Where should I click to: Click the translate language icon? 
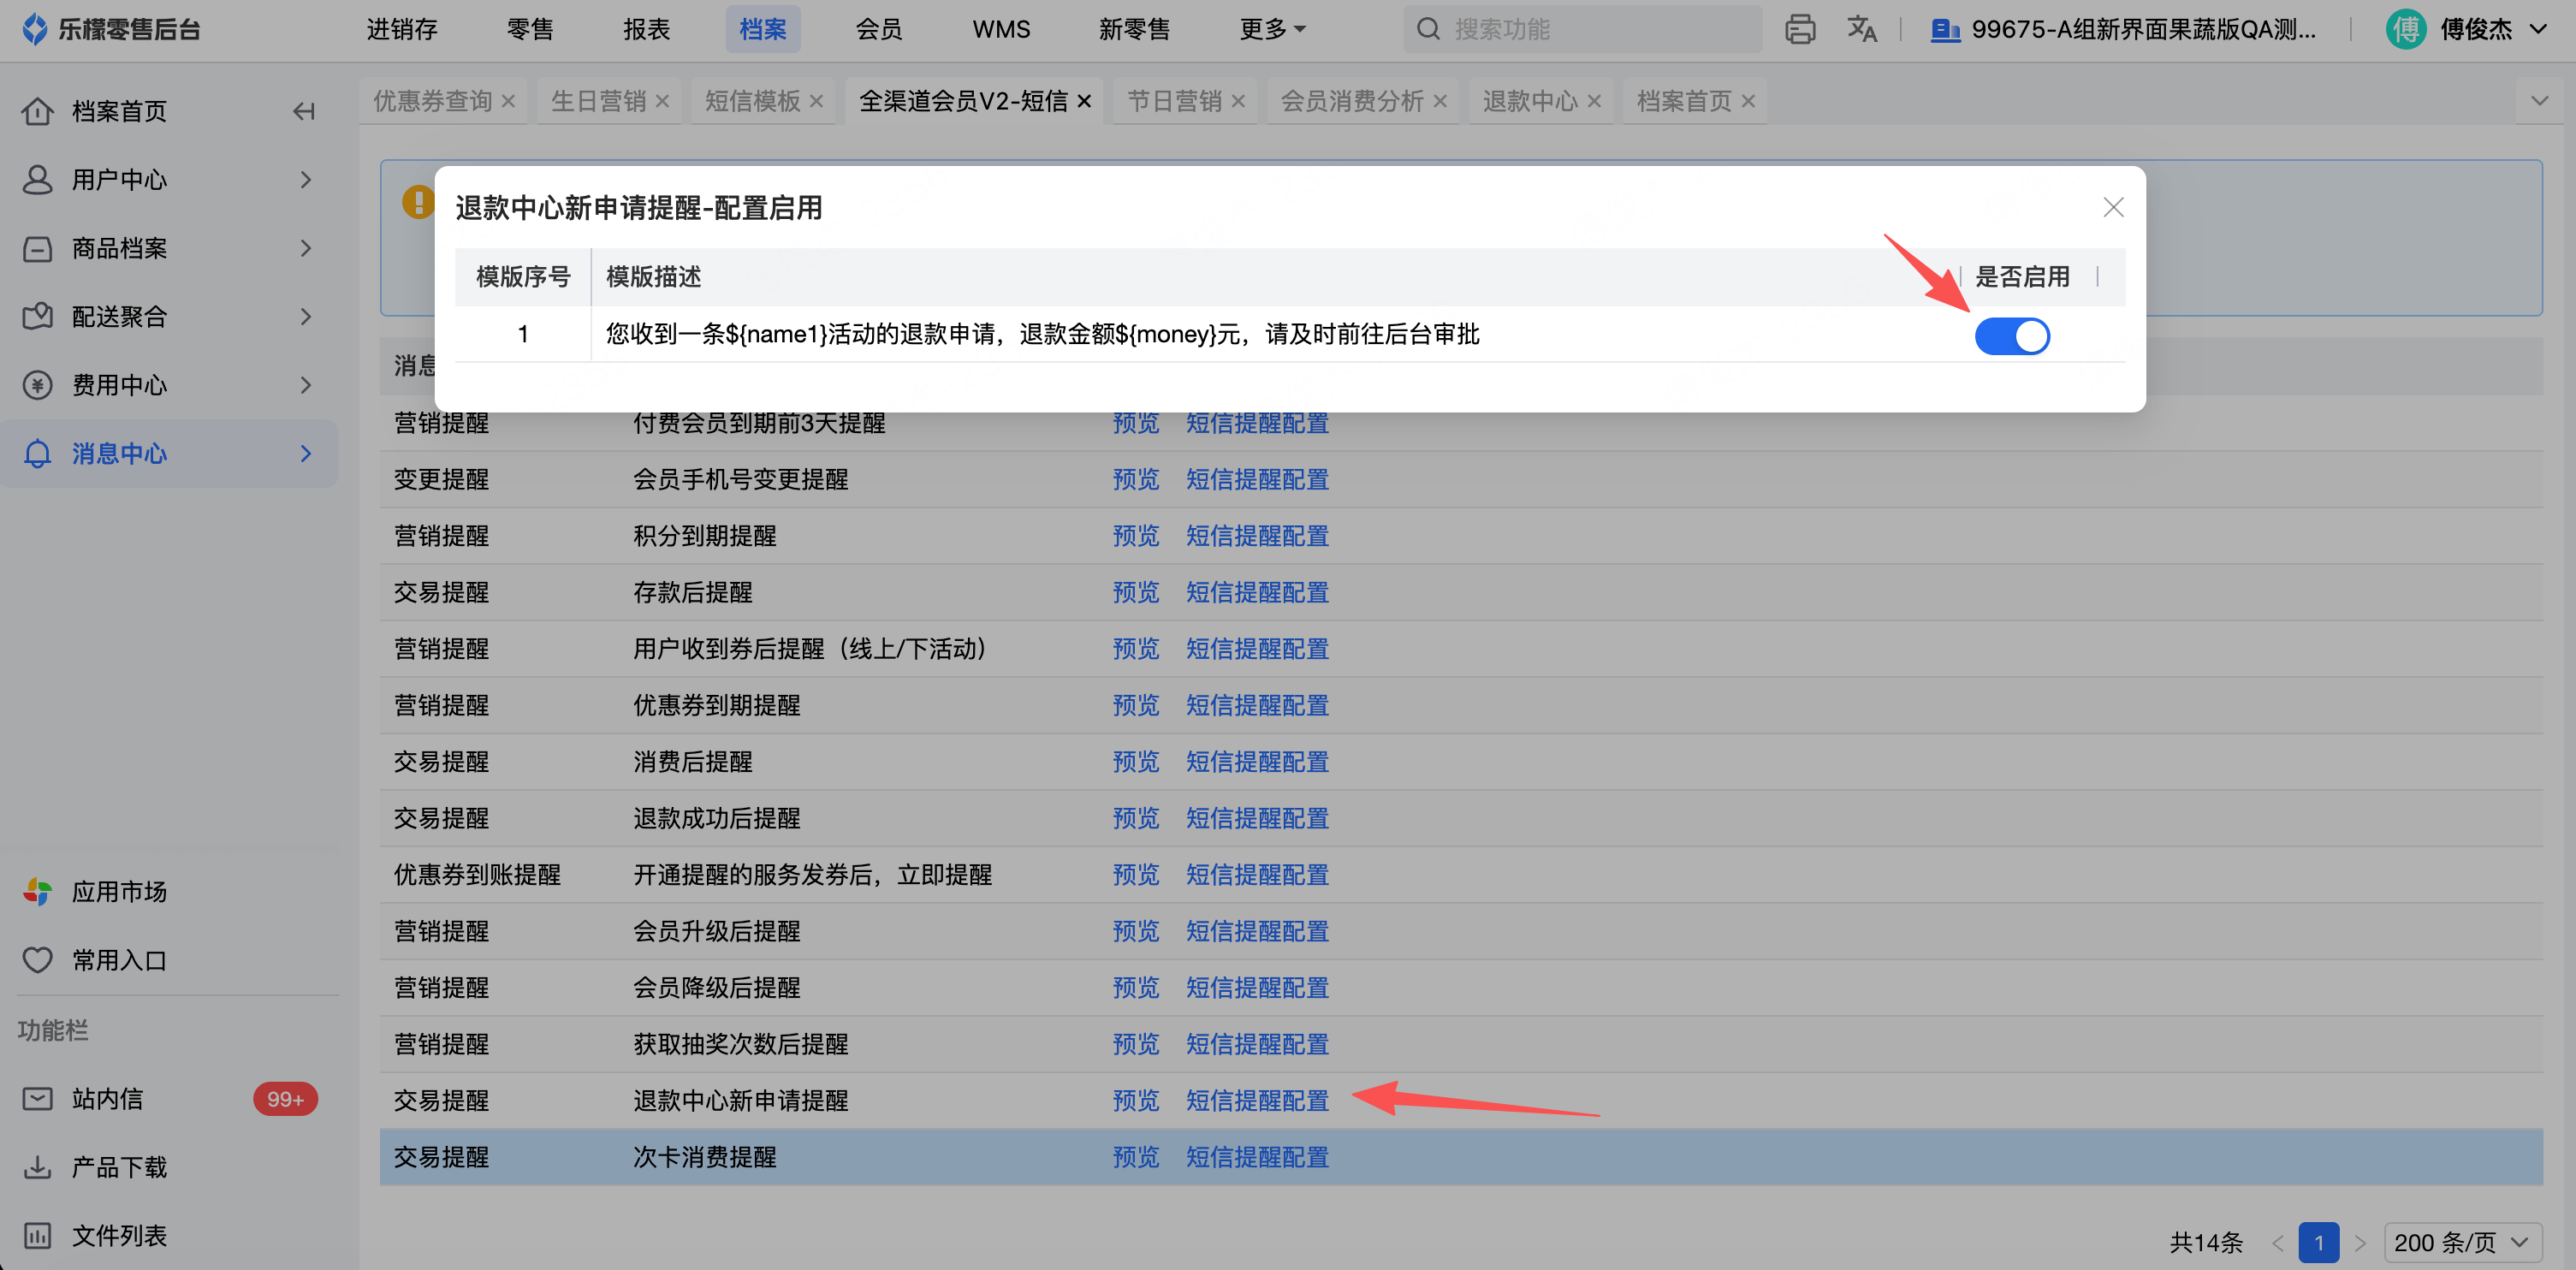pyautogui.click(x=1861, y=29)
